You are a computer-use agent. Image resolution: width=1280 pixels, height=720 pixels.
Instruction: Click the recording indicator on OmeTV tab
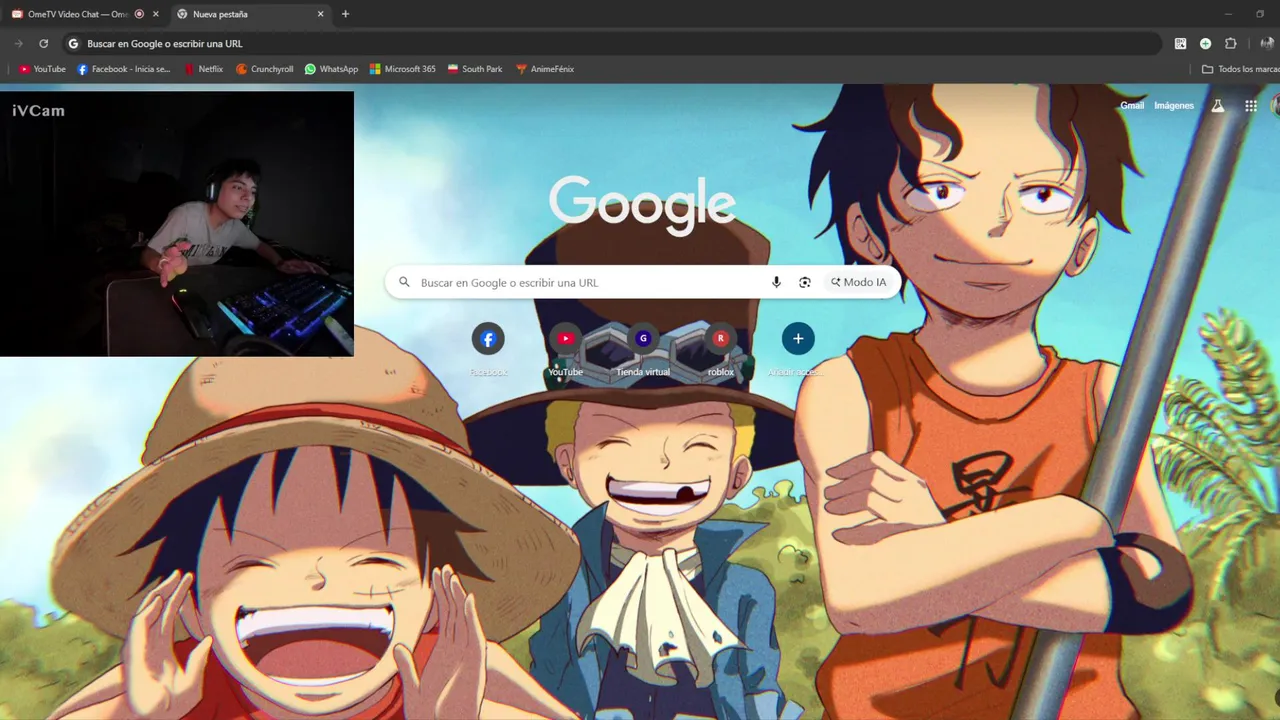tap(139, 14)
